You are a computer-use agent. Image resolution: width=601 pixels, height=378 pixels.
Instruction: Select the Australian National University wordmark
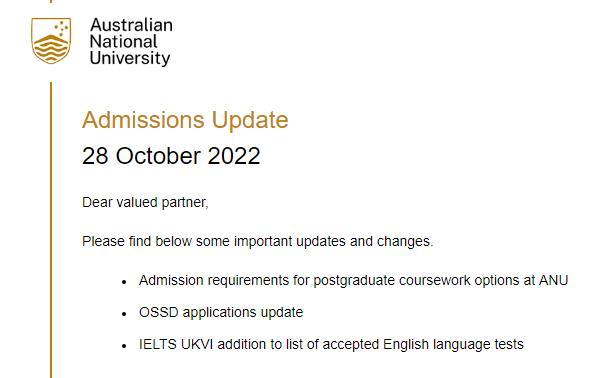tap(131, 41)
